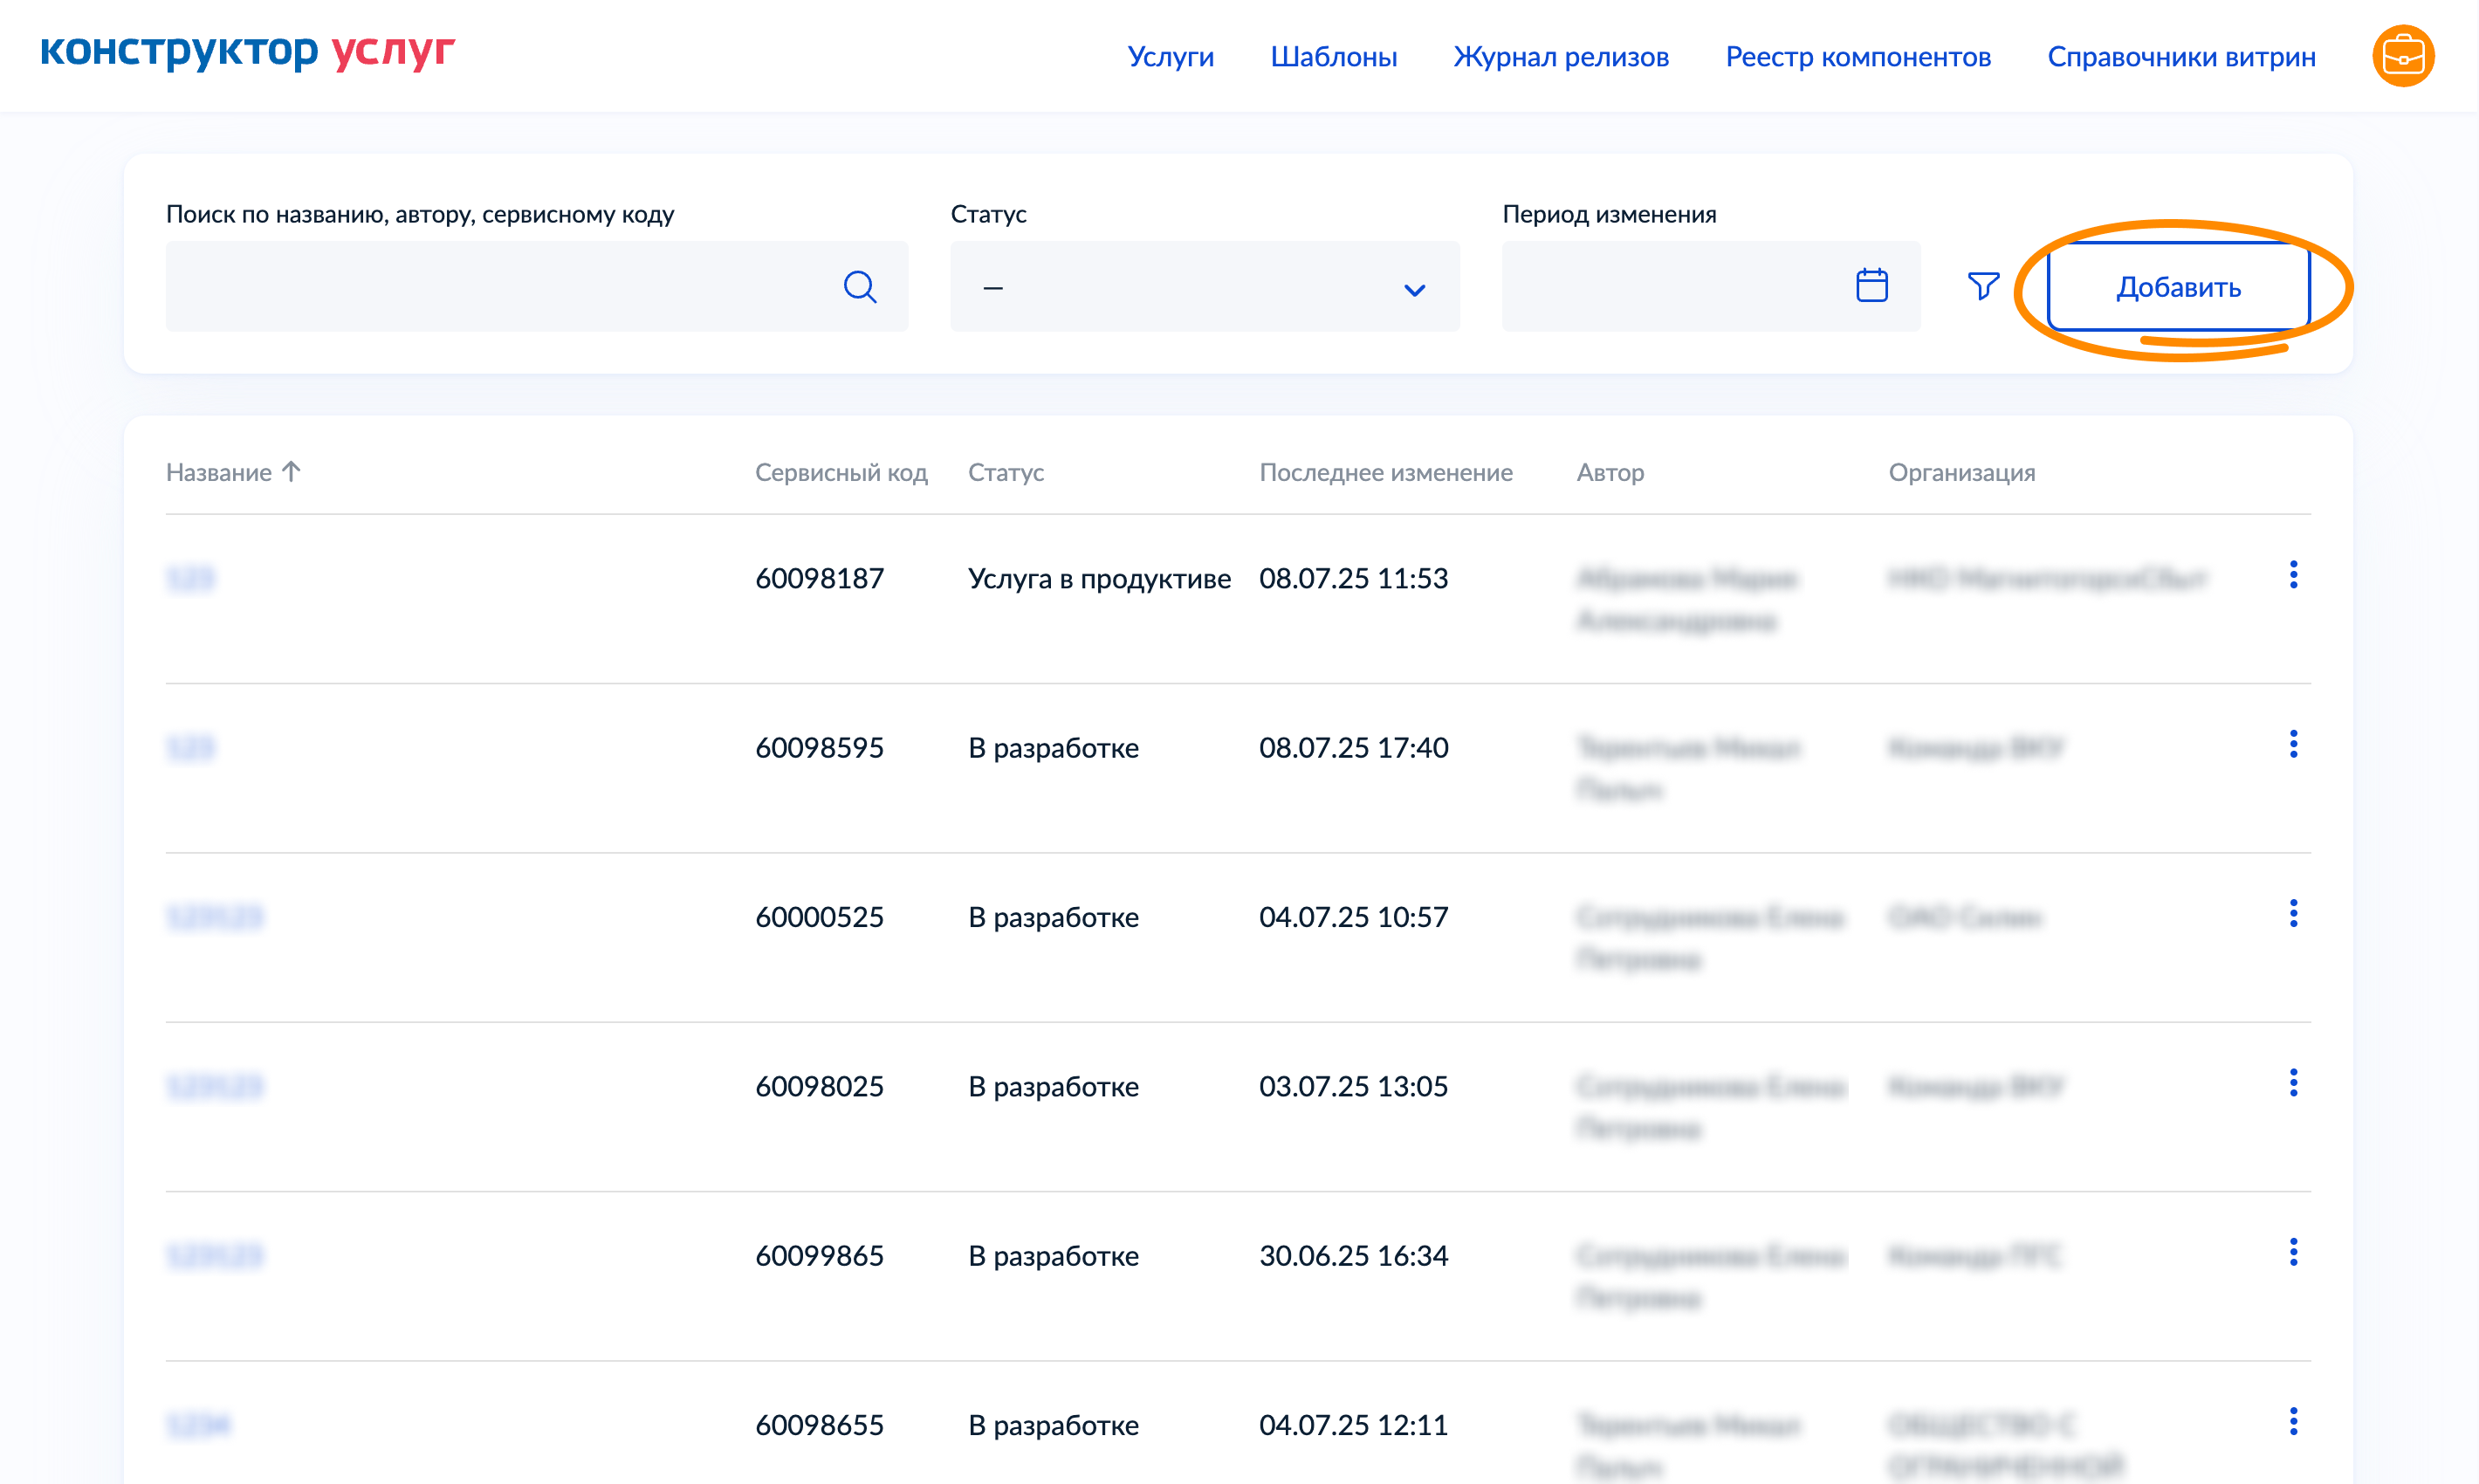The image size is (2479, 1484).
Task: Click the Статус column header in table
Action: point(1005,472)
